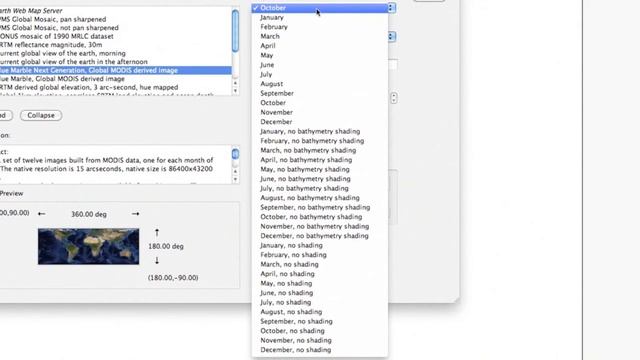Select Global Mosaic, not pan sharpened

[116, 28]
